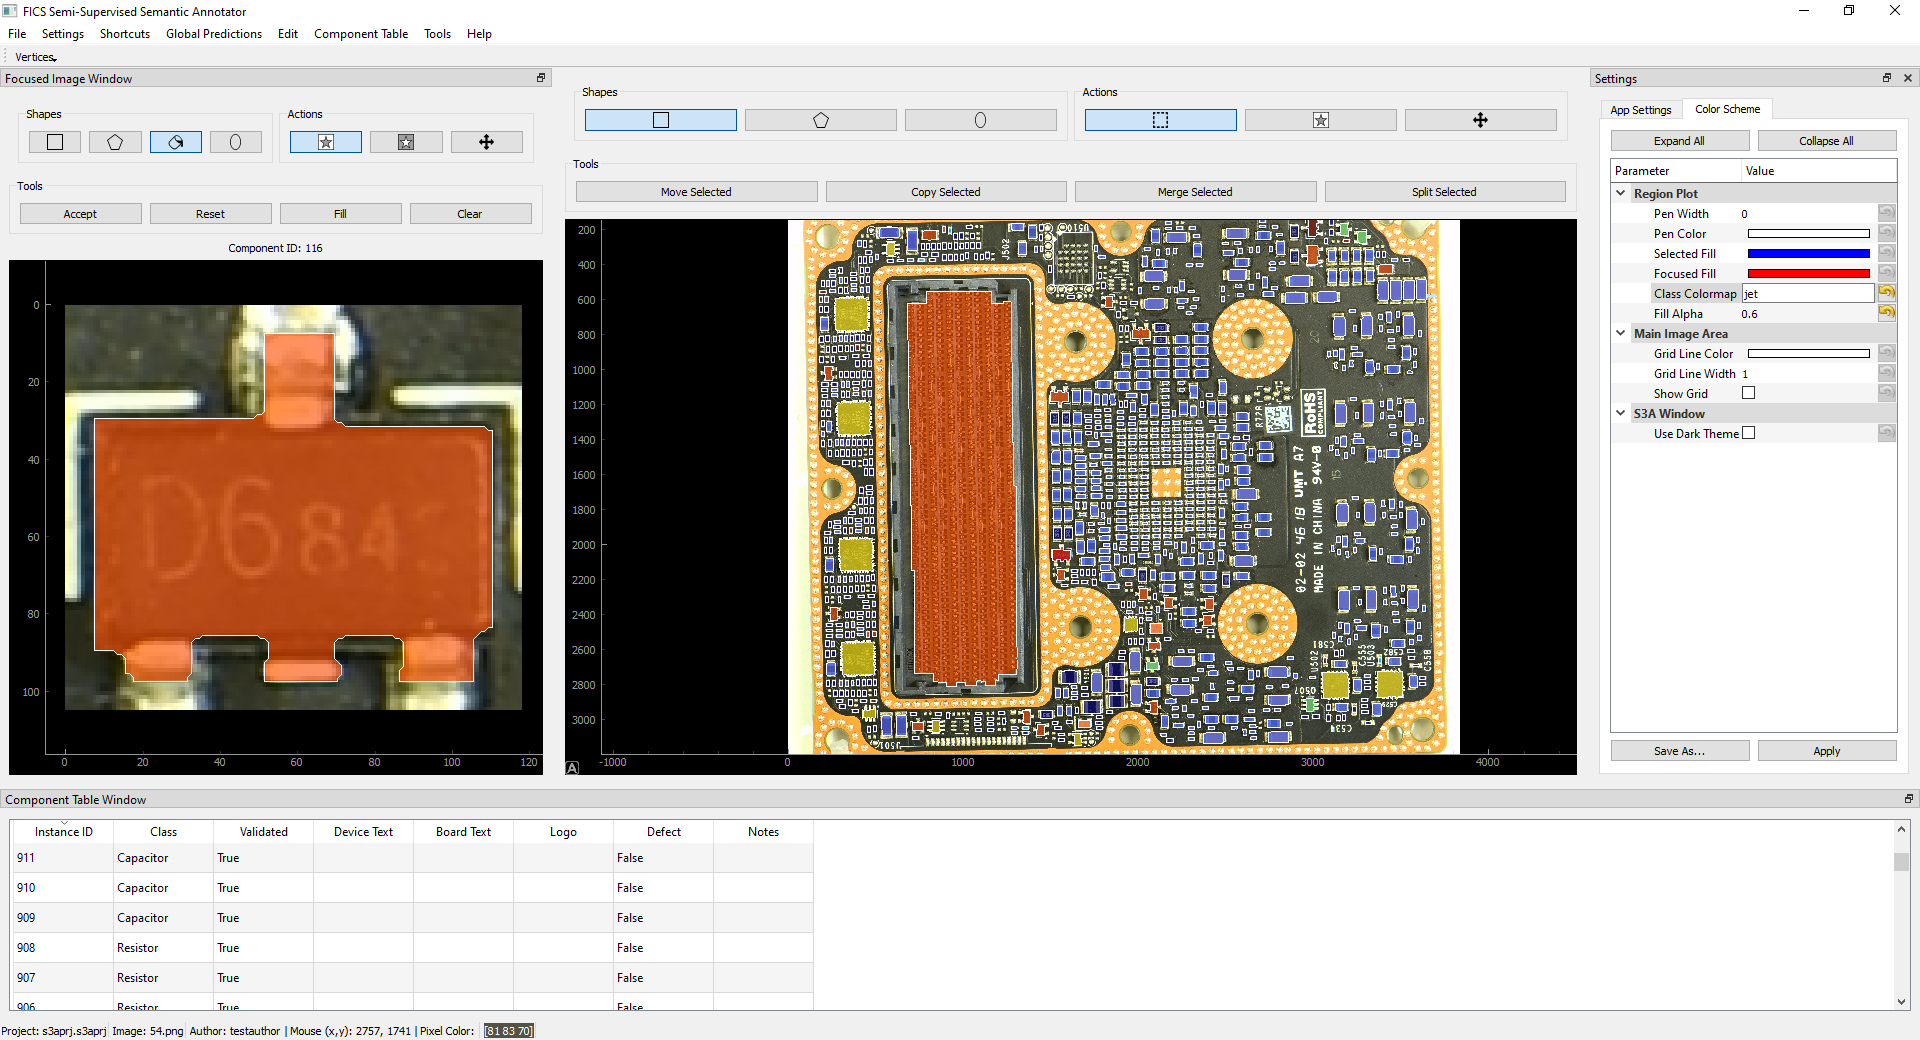The image size is (1920, 1040).
Task: Open the Focused Fill color swatch
Action: (1807, 273)
